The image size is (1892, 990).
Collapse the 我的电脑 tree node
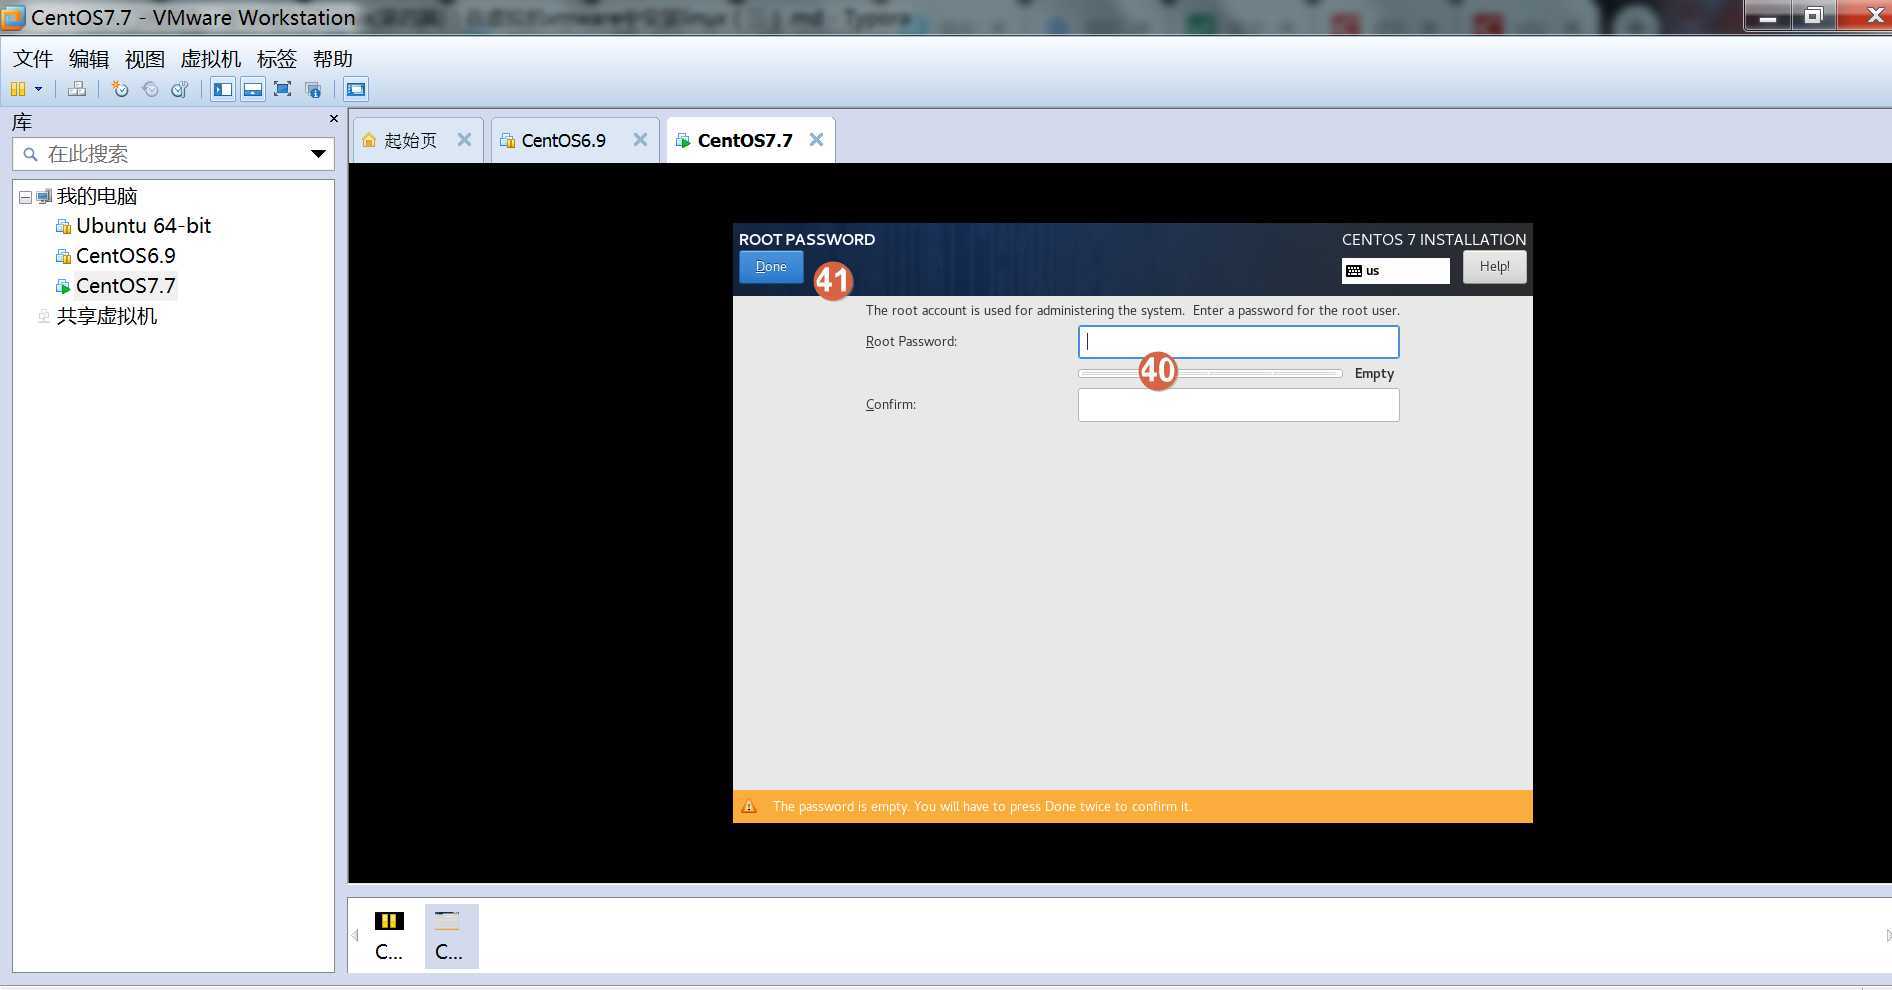pos(25,197)
